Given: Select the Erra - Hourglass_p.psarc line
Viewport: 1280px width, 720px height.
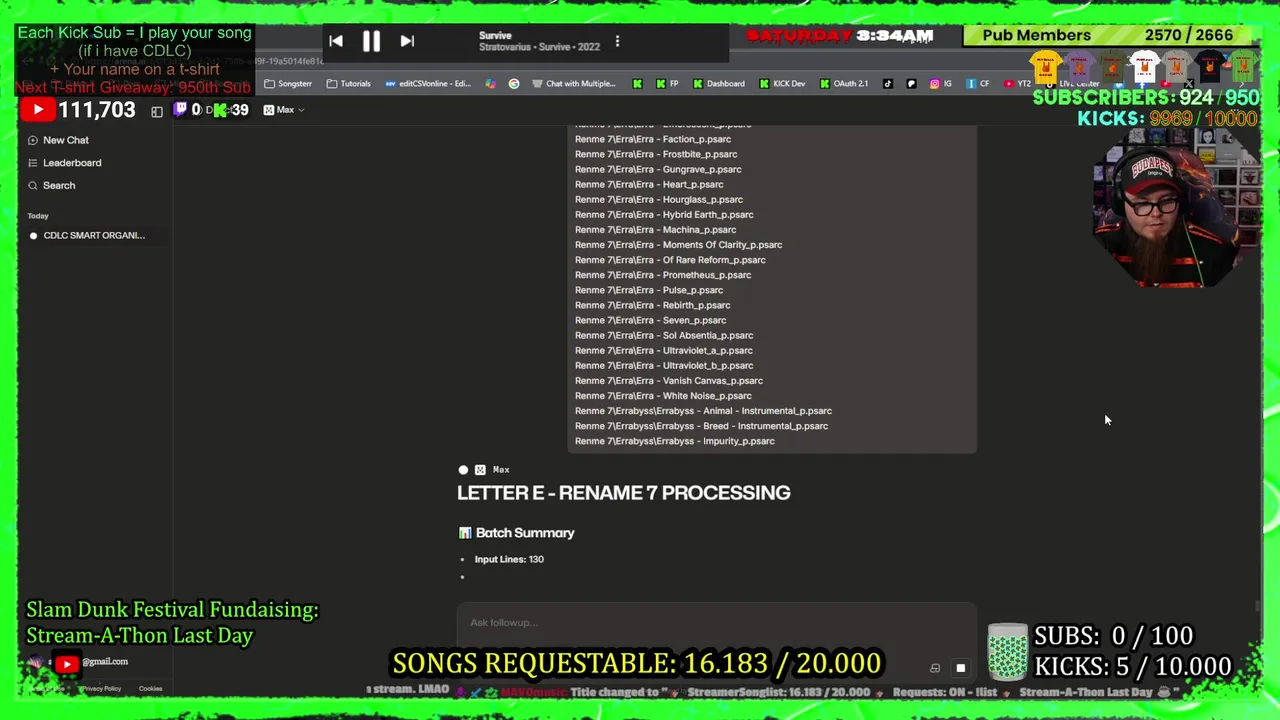Looking at the screenshot, I should coord(659,199).
